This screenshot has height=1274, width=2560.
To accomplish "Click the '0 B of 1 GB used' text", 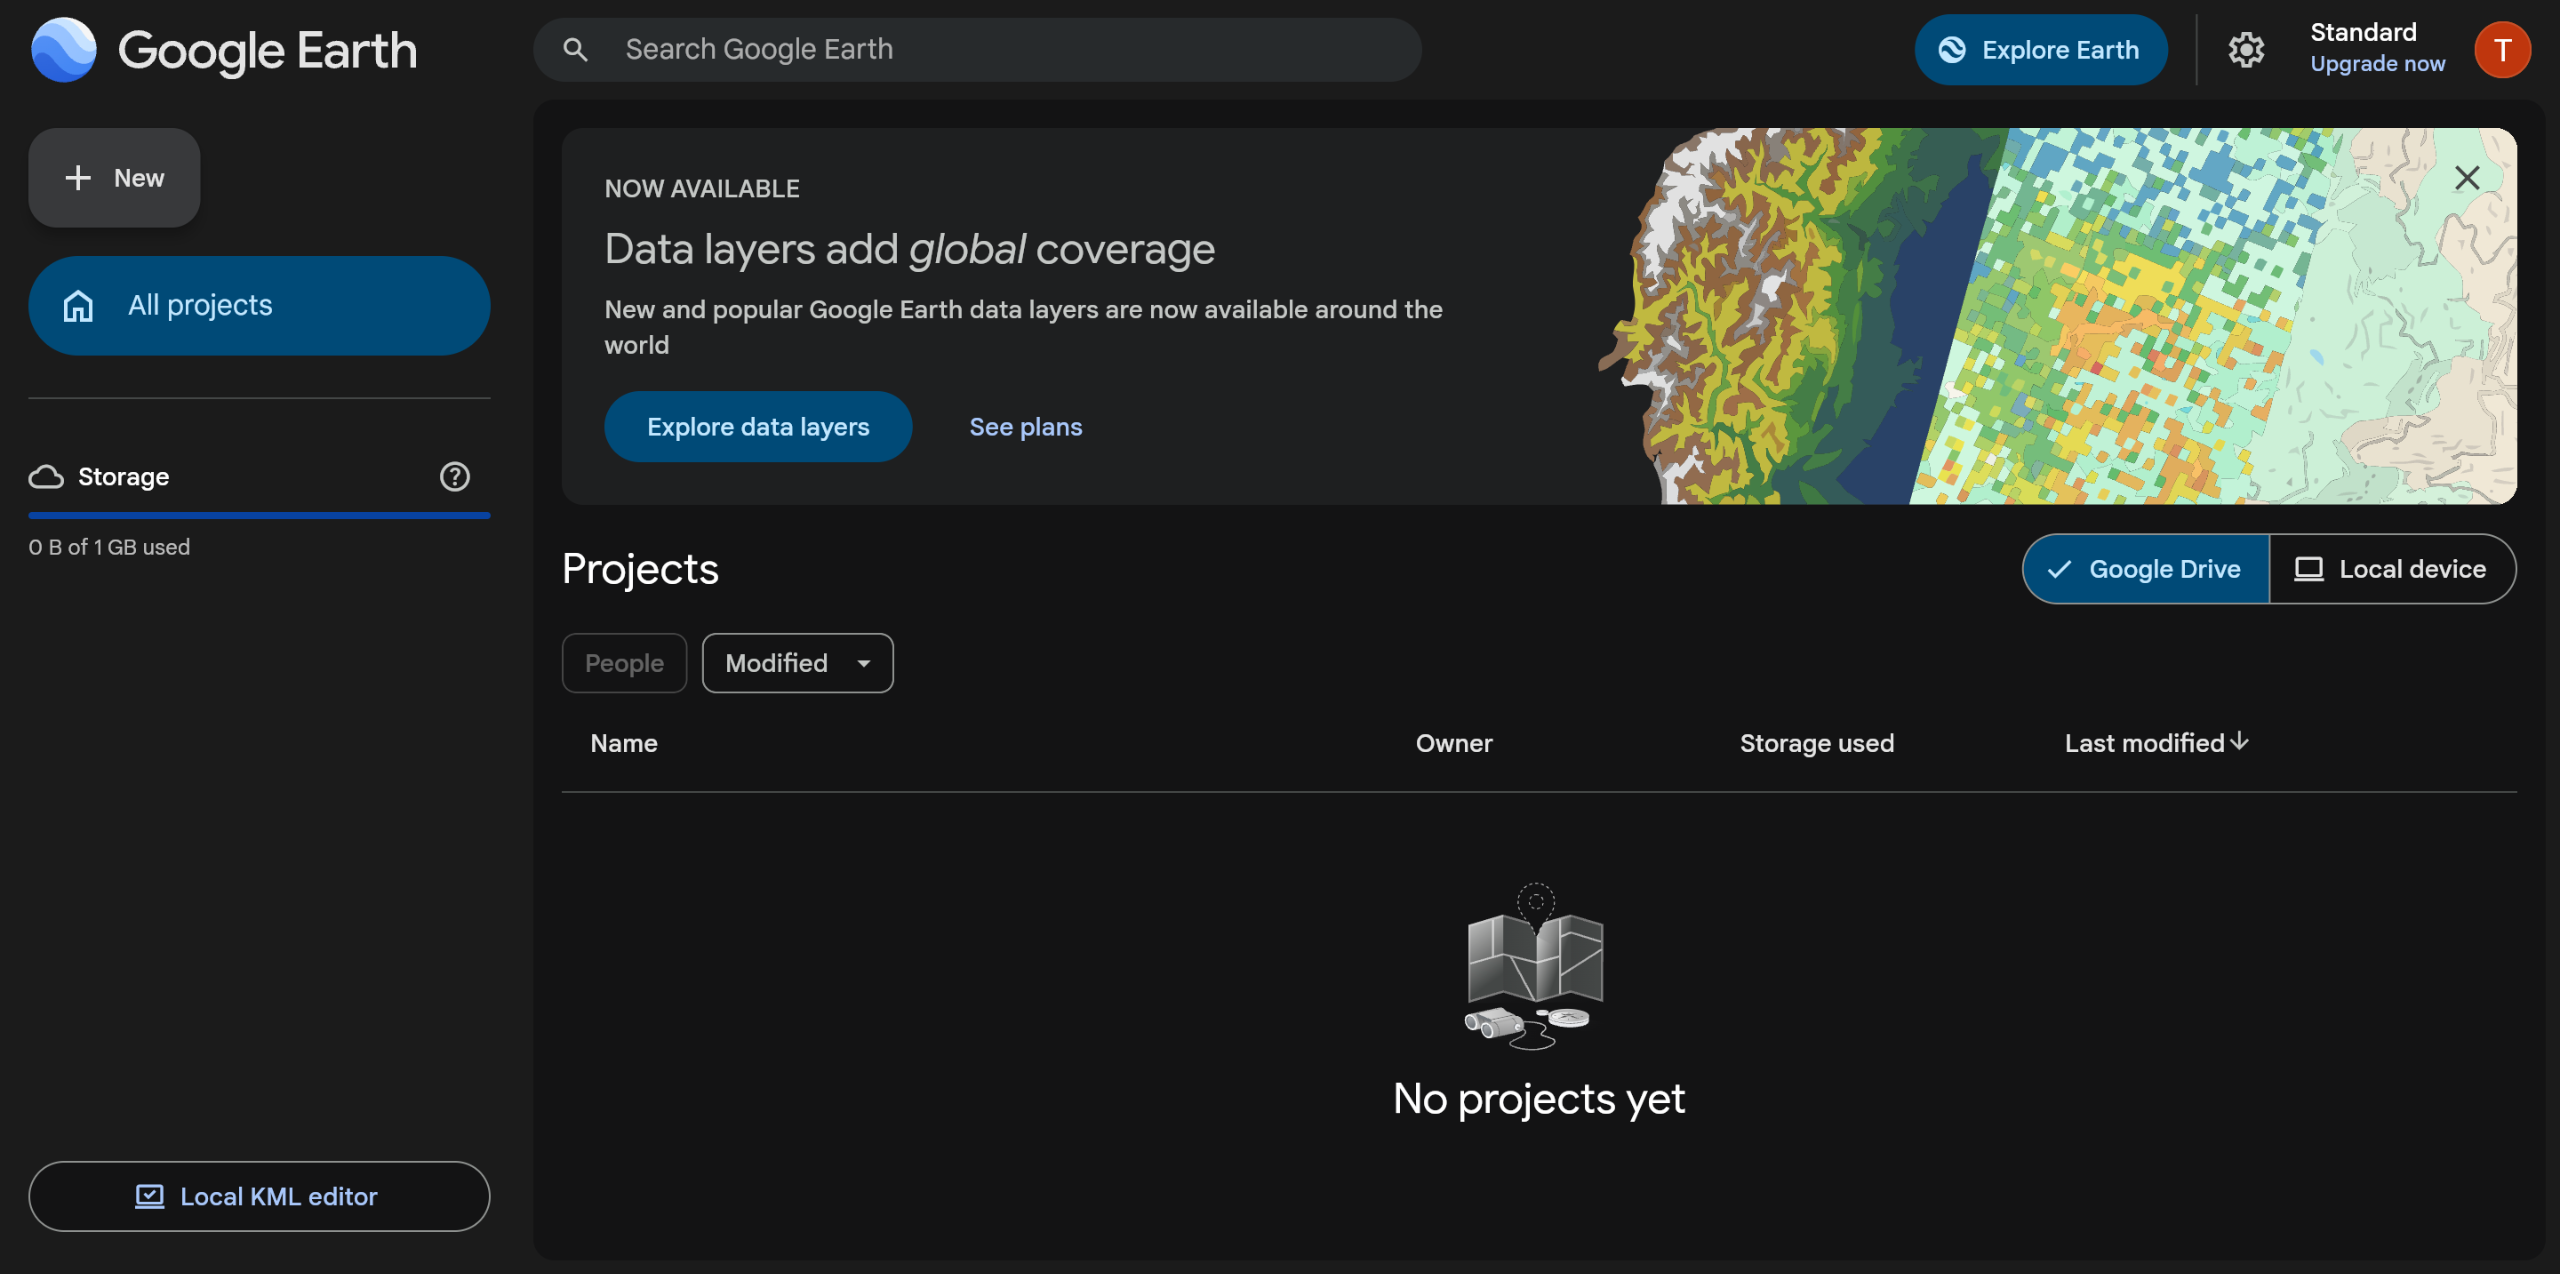I will click(x=109, y=547).
